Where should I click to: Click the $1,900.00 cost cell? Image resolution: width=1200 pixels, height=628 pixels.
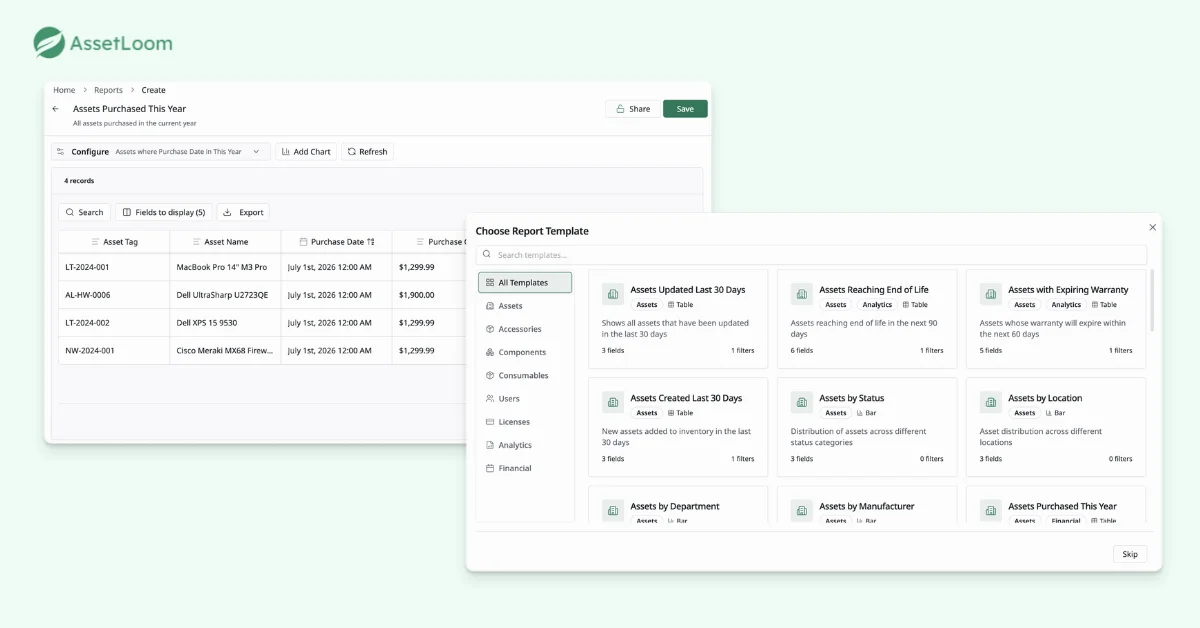[430, 295]
